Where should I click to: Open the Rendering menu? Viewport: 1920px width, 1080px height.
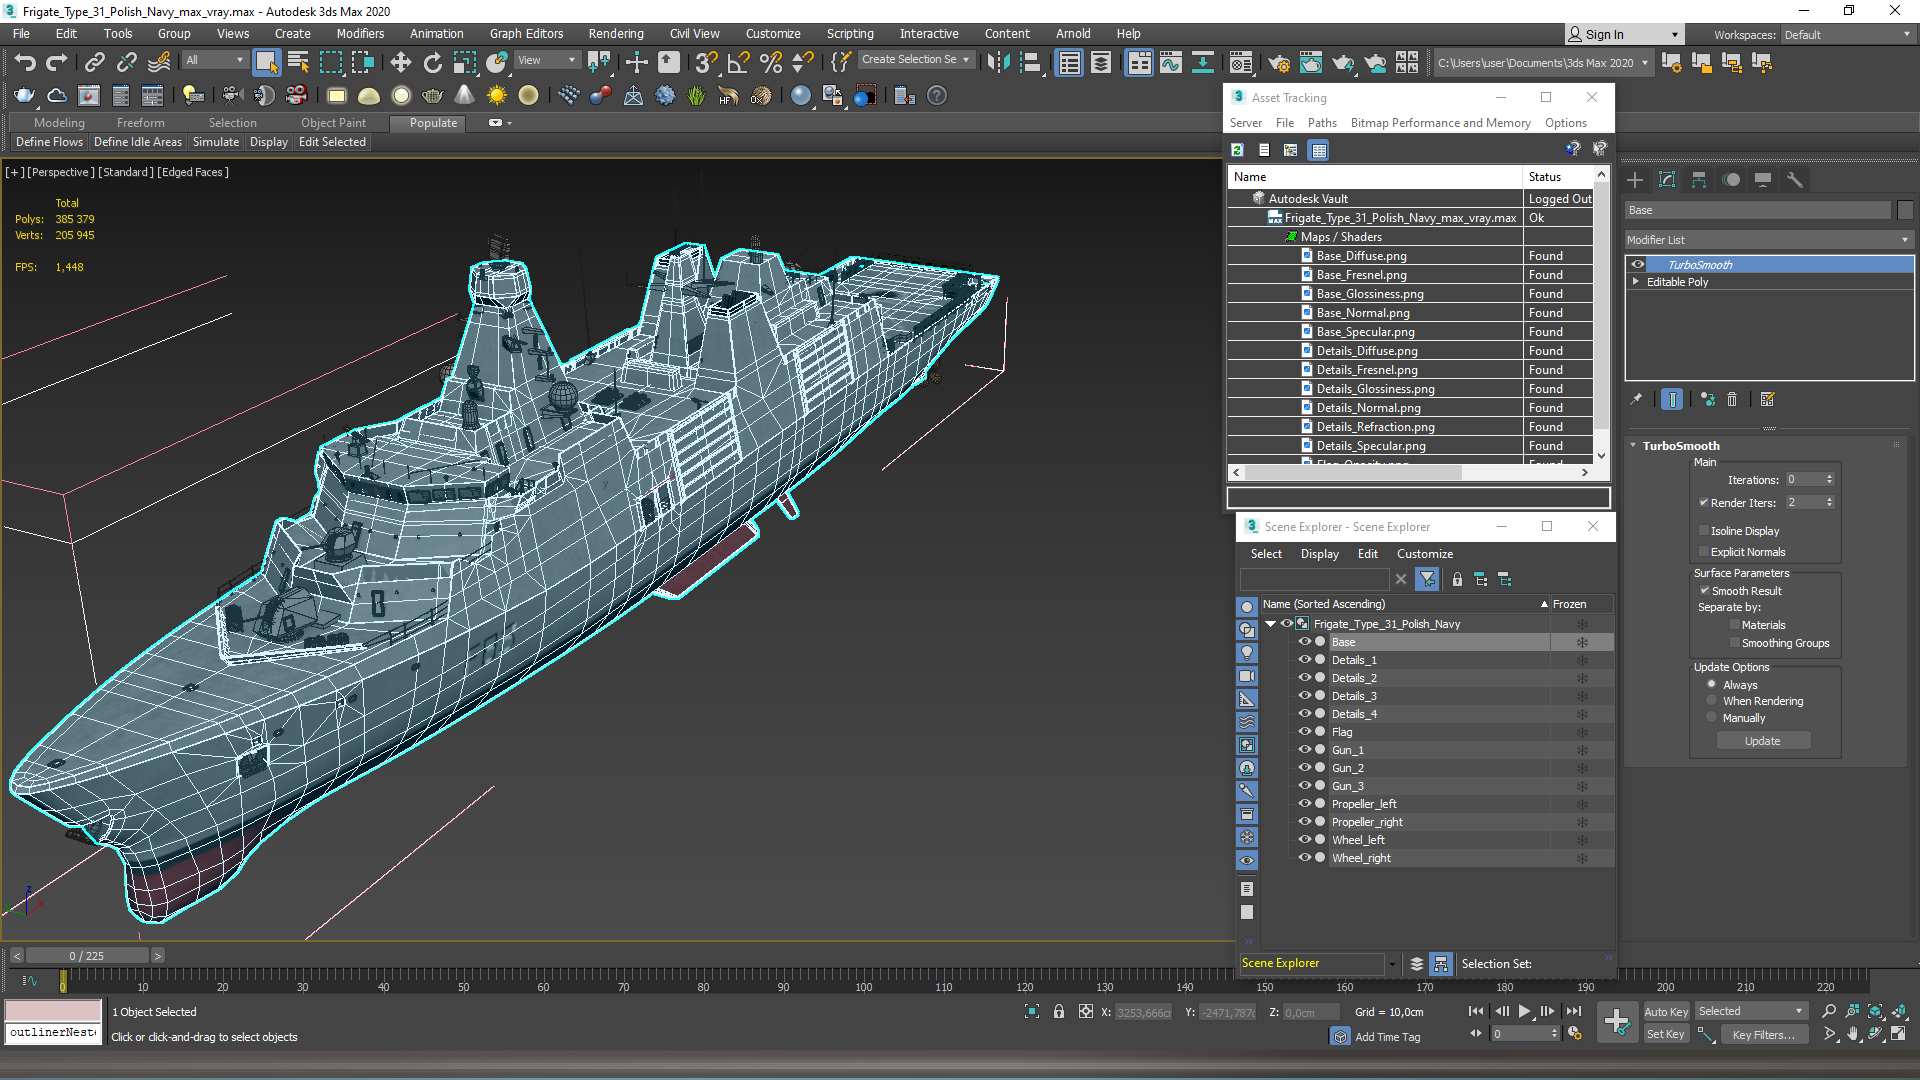point(616,34)
